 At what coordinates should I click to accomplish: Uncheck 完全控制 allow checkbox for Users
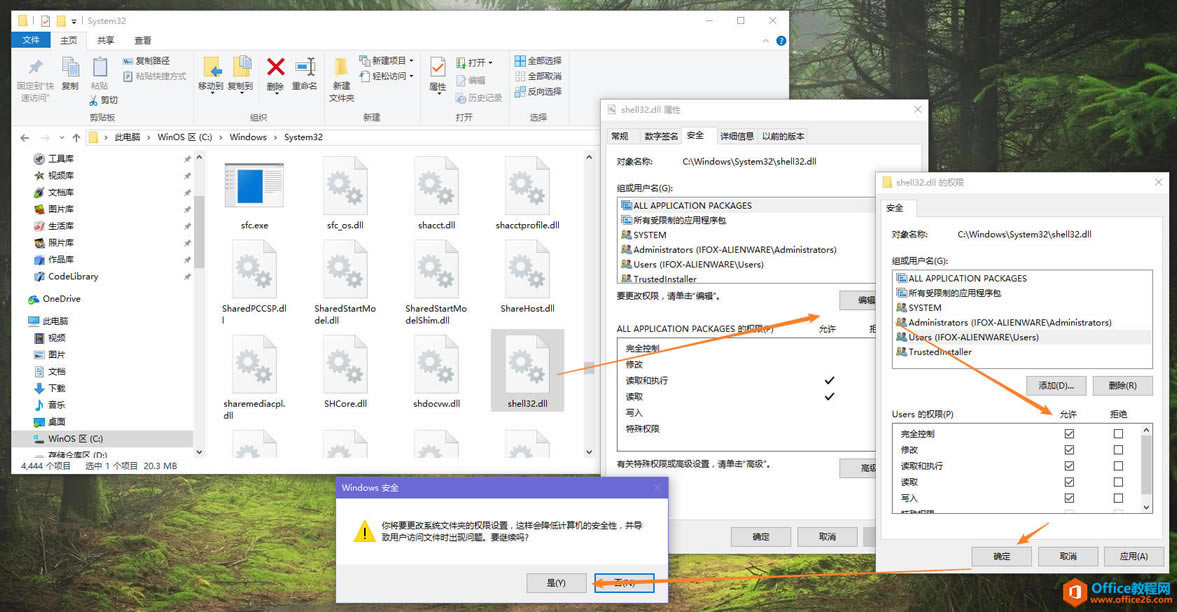1069,433
